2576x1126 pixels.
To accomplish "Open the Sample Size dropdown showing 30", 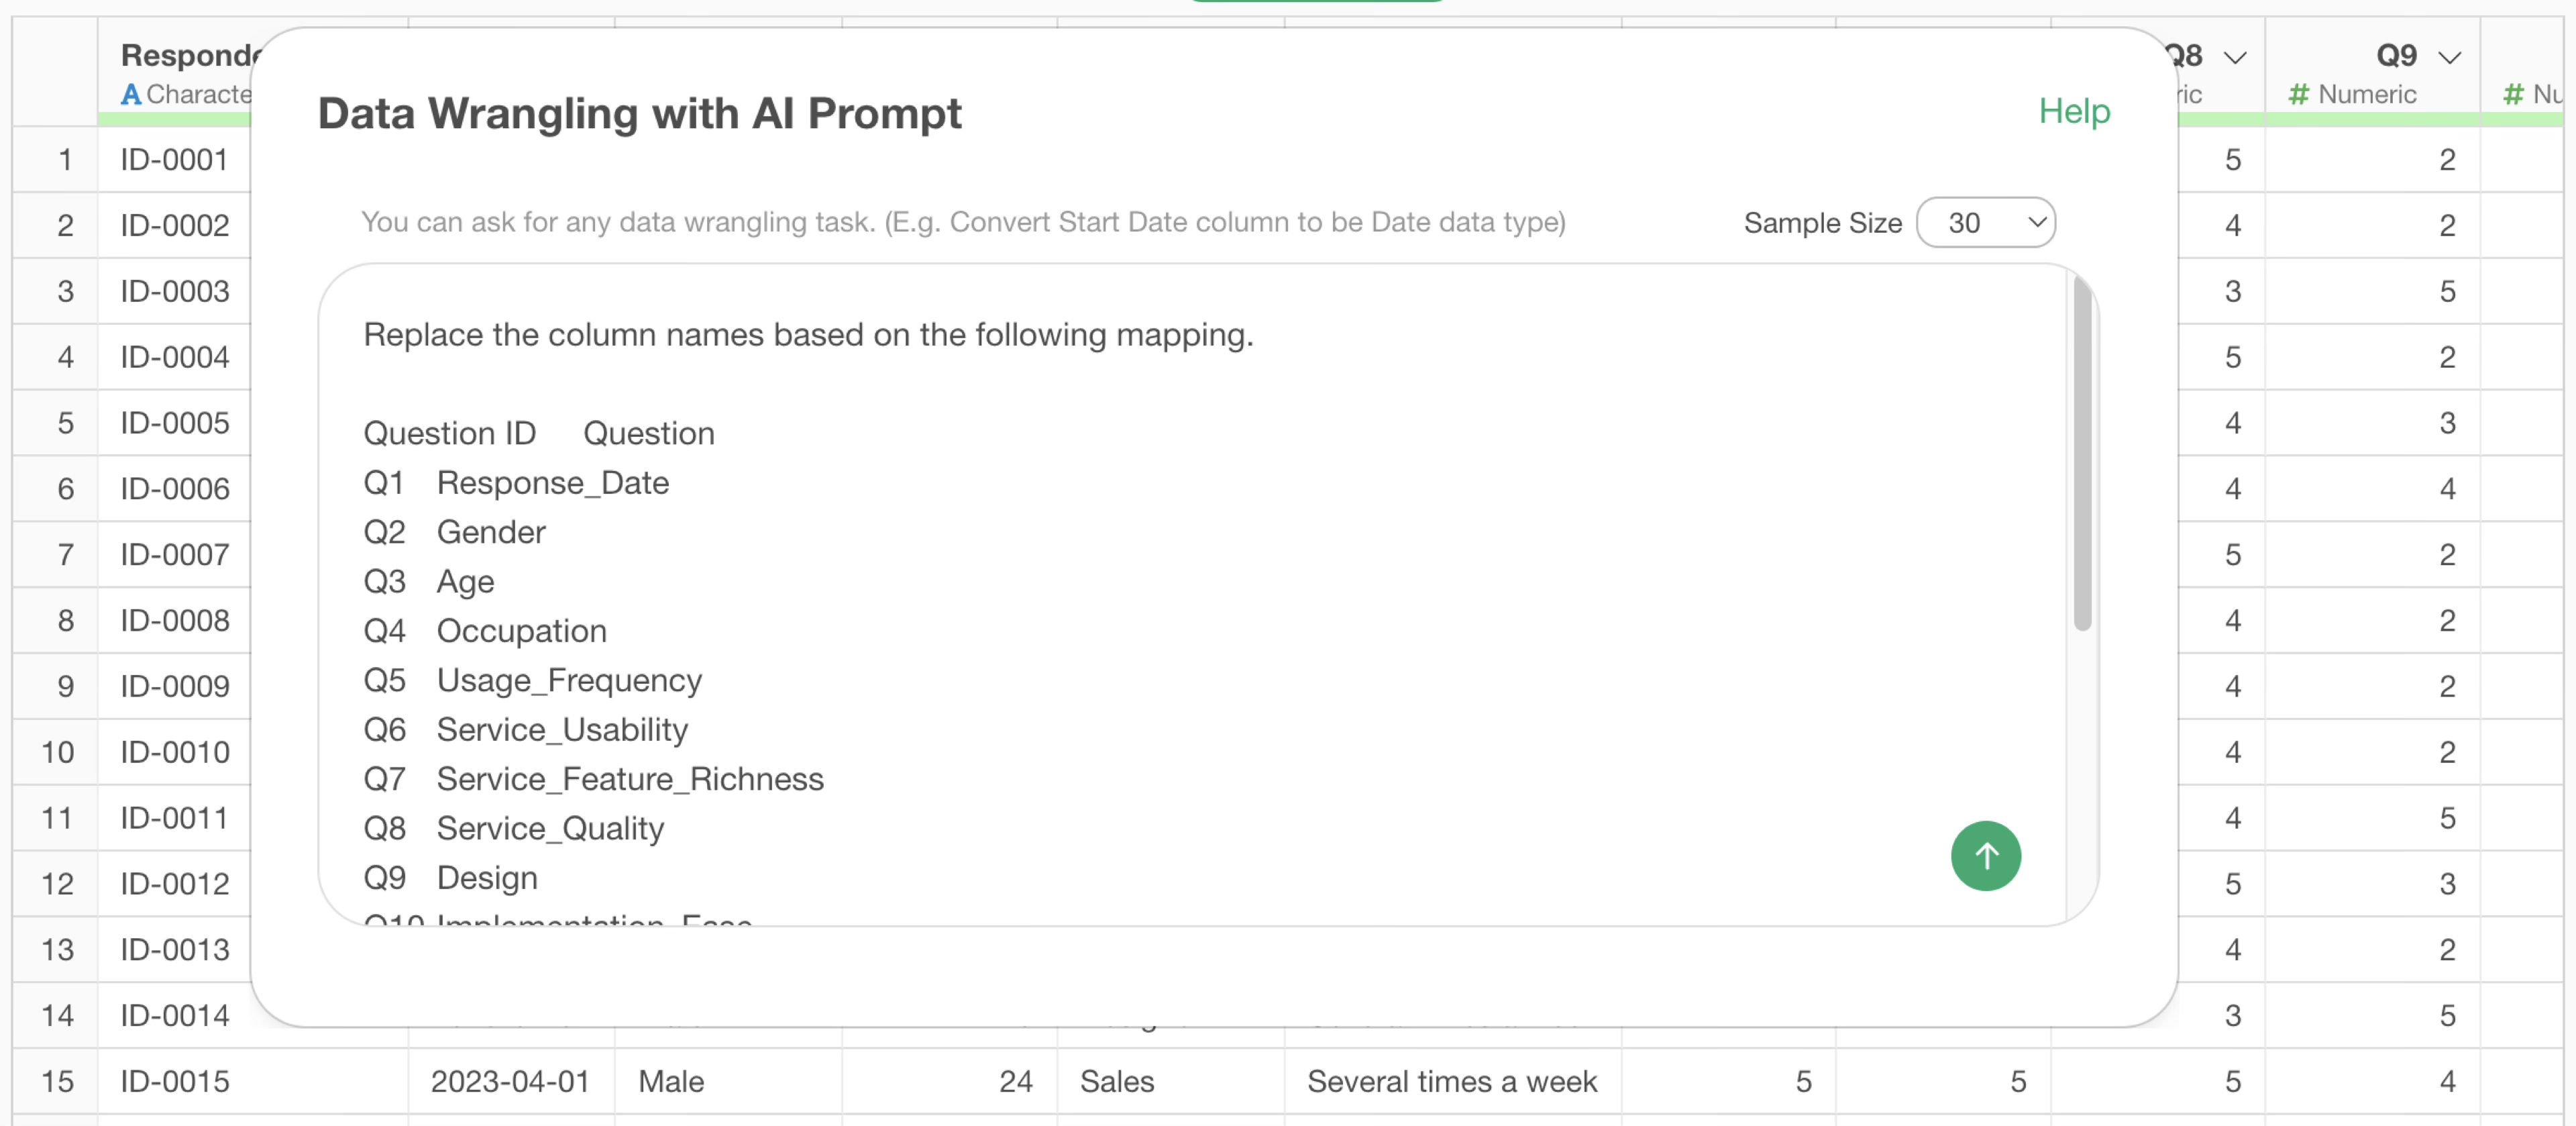I will tap(1985, 223).
